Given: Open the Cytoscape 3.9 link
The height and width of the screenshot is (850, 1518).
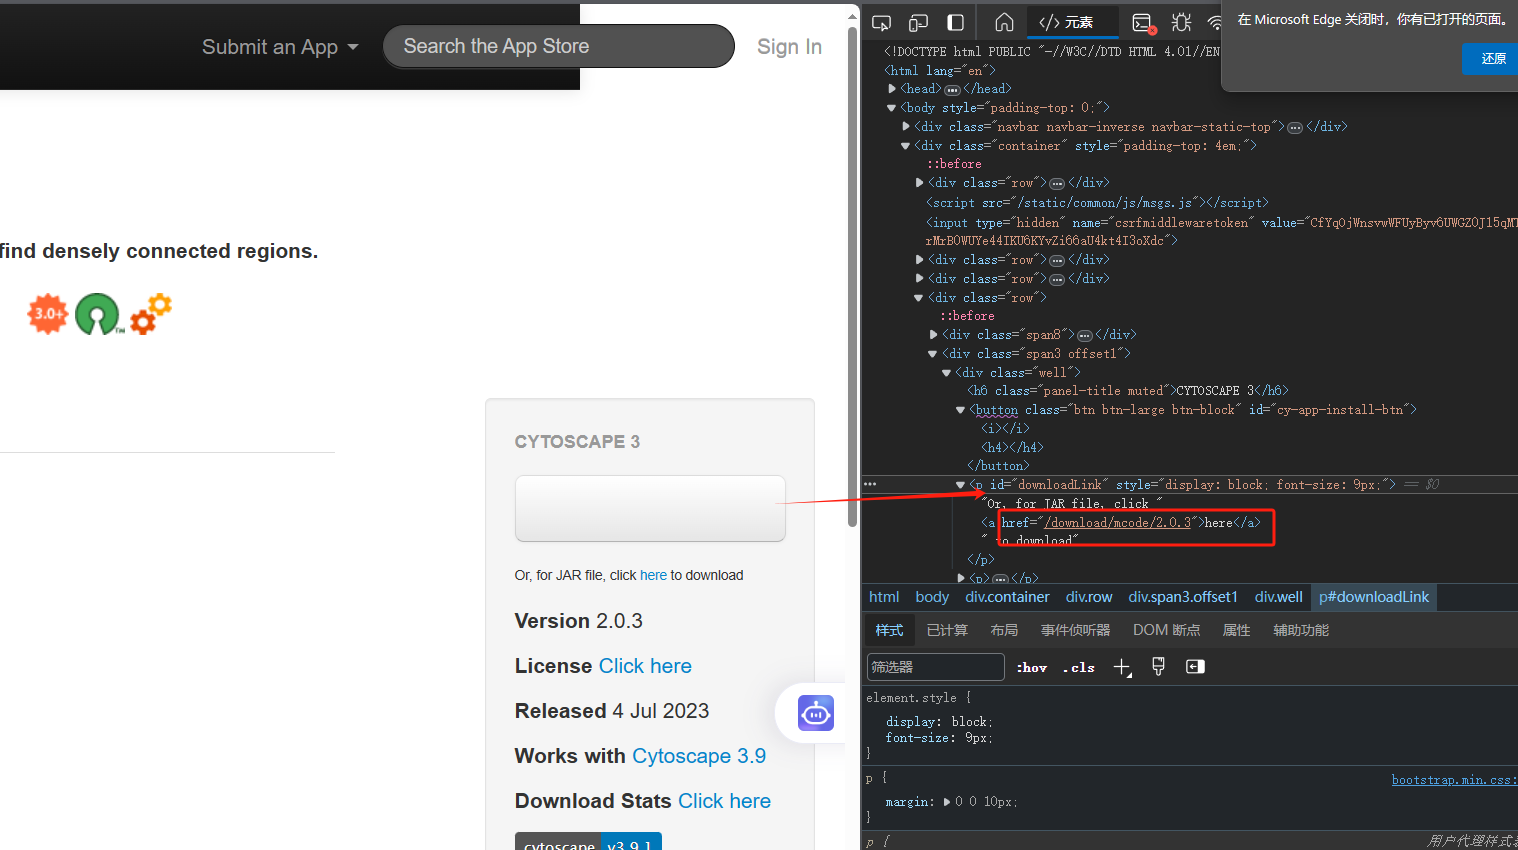Looking at the screenshot, I should tap(699, 756).
